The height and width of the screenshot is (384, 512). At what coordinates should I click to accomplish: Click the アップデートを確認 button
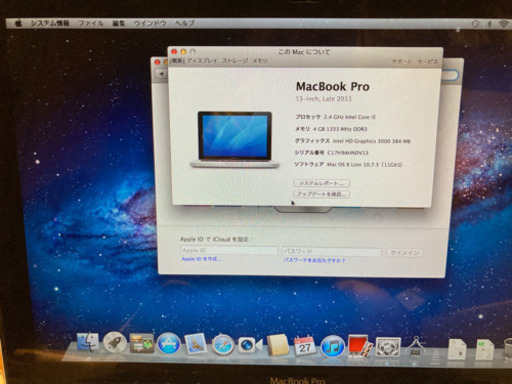click(322, 194)
